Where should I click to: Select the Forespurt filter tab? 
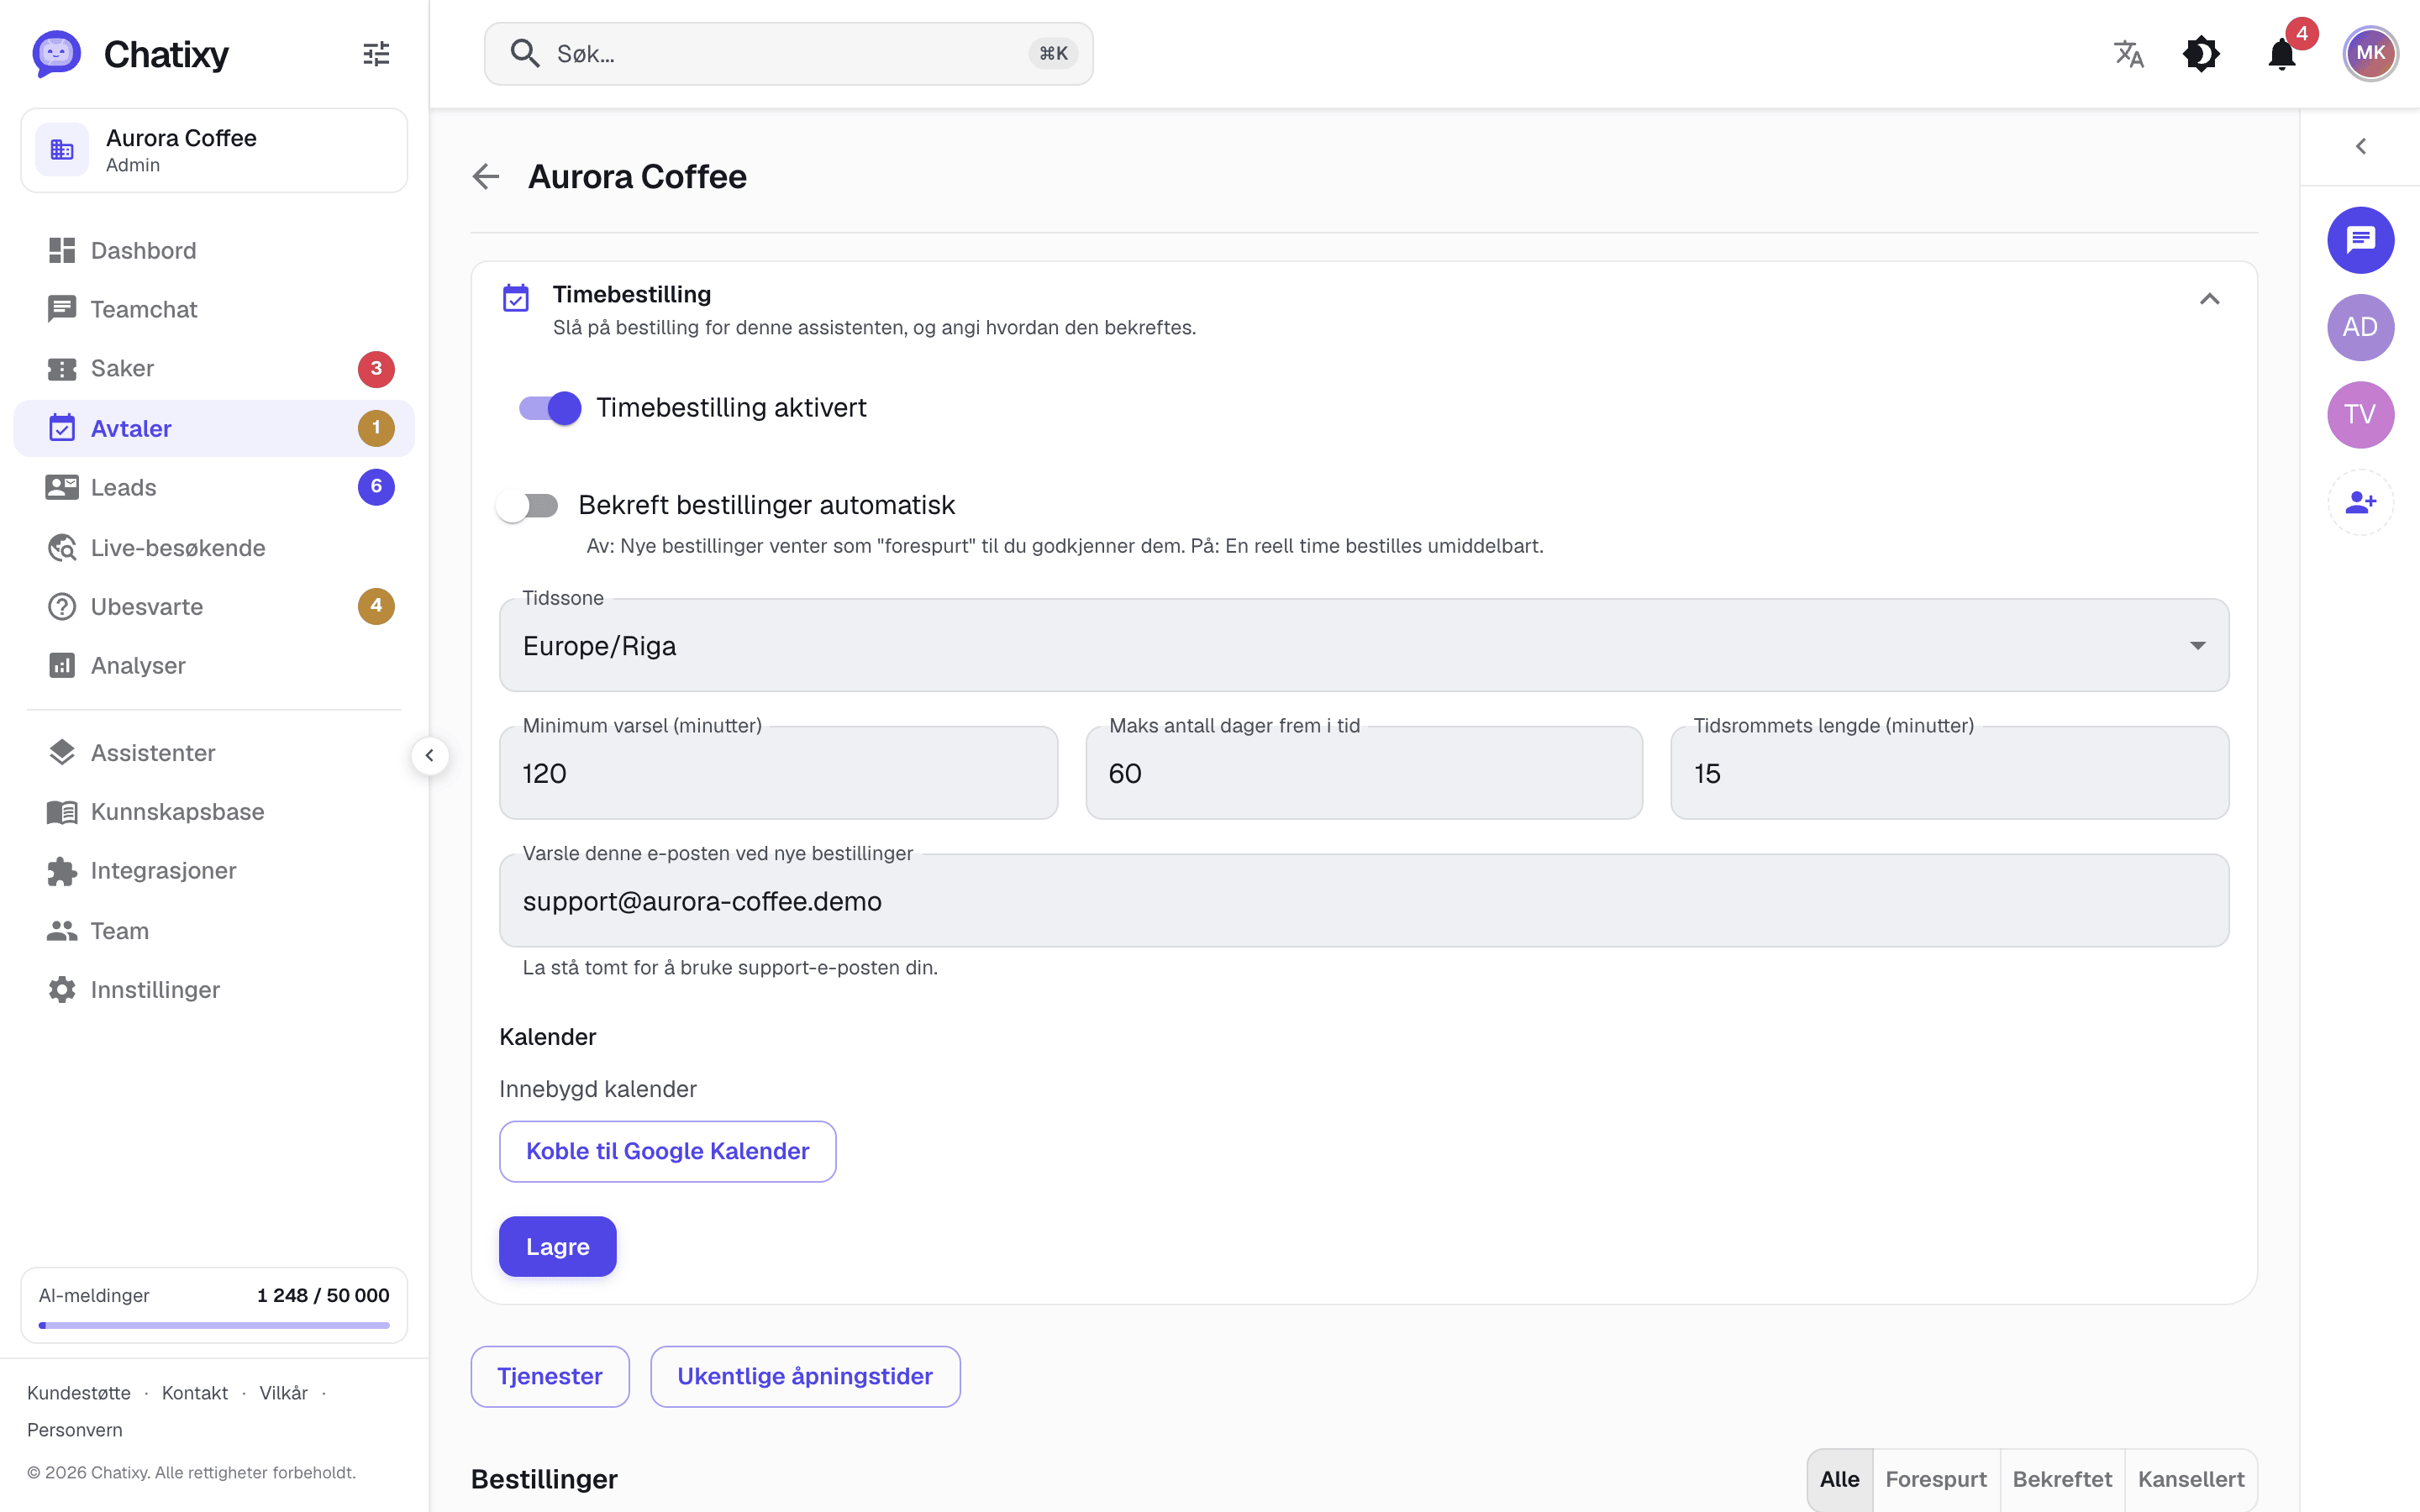point(1936,1479)
